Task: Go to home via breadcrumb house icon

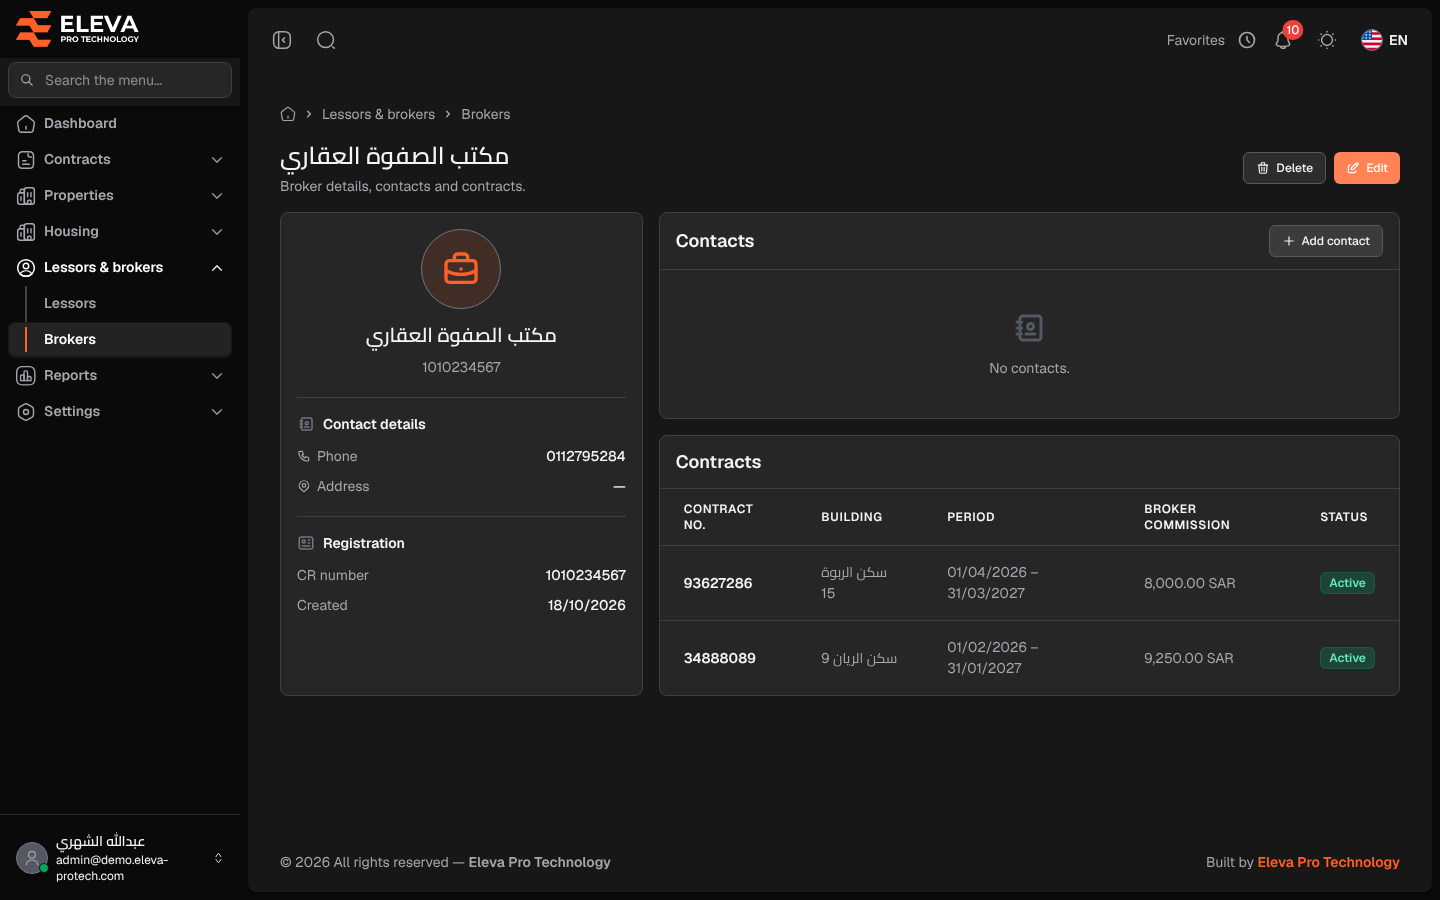Action: (x=288, y=114)
